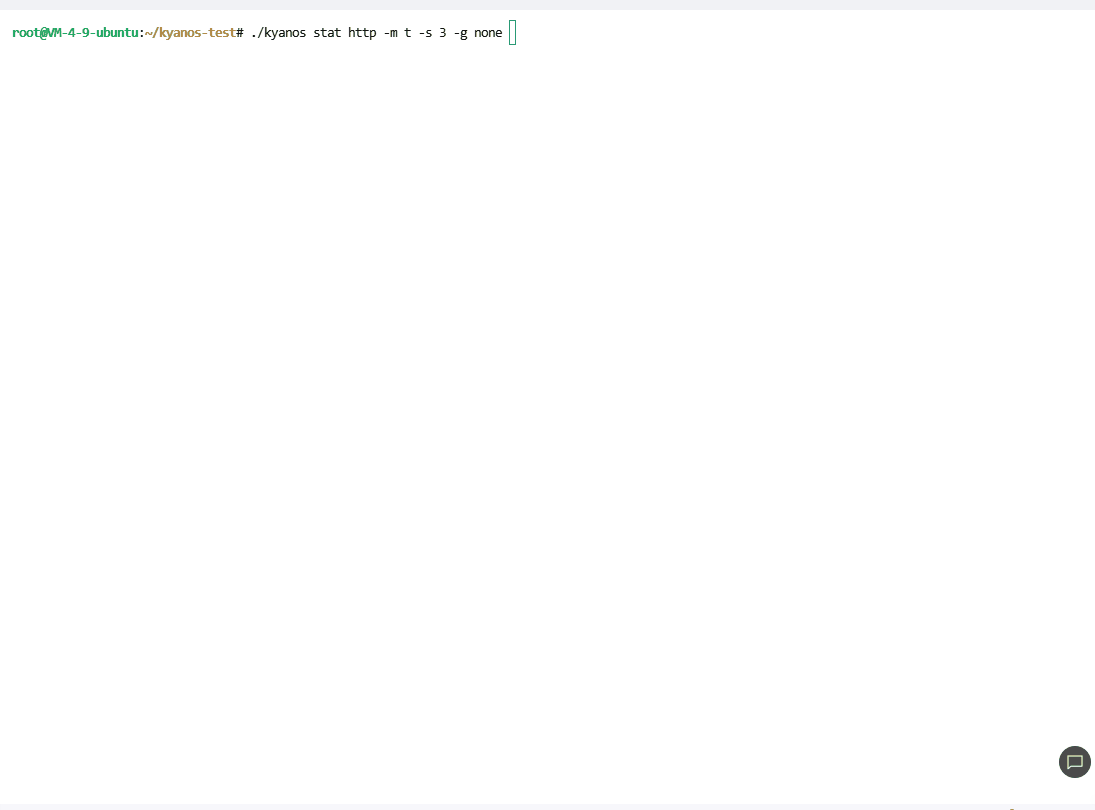
Task: Click the ./kyanos command text
Action: point(276,32)
